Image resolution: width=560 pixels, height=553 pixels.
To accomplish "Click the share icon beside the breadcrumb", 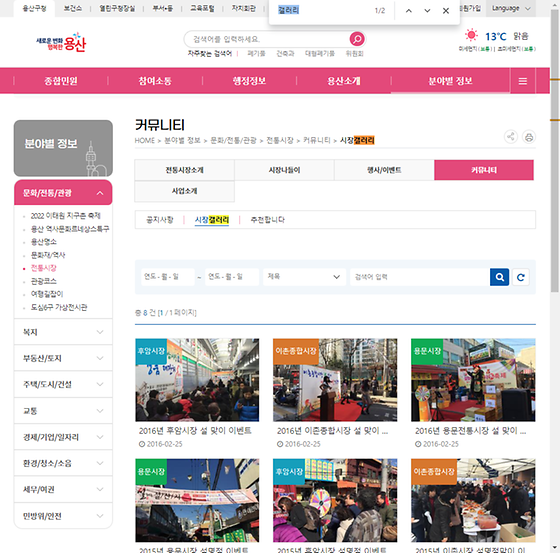I will tap(511, 137).
